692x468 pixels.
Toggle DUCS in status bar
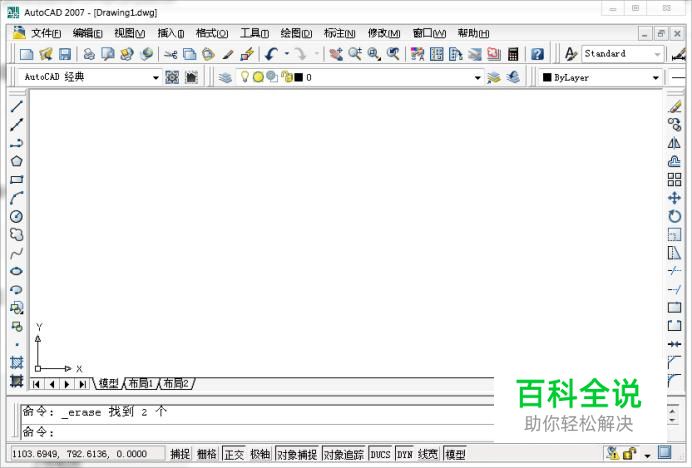[380, 454]
